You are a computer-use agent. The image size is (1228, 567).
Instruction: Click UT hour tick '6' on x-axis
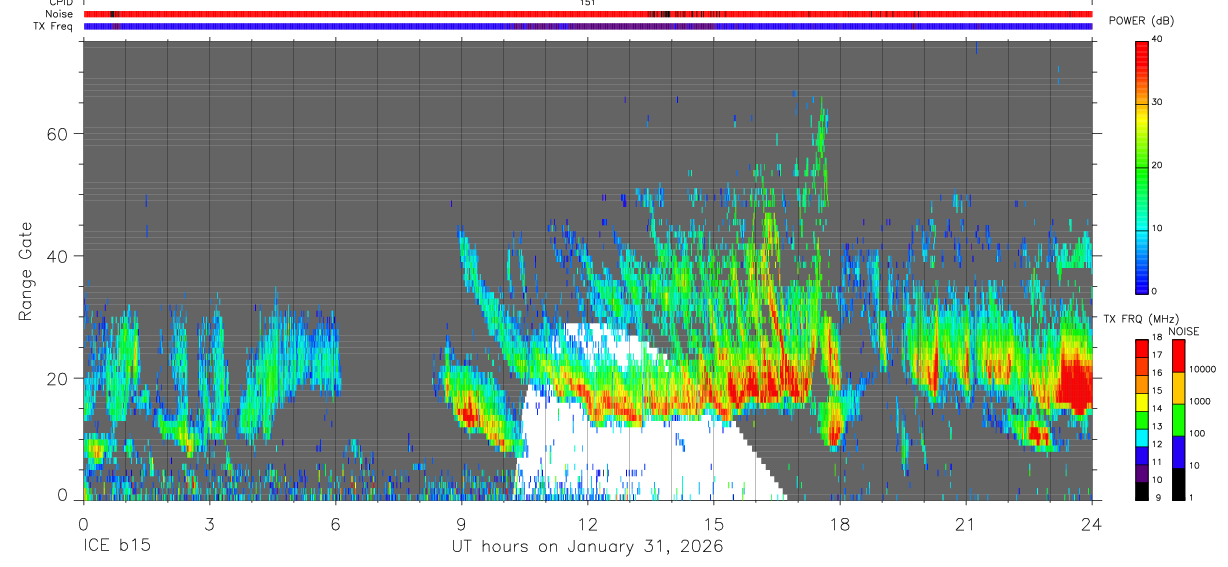coord(335,523)
